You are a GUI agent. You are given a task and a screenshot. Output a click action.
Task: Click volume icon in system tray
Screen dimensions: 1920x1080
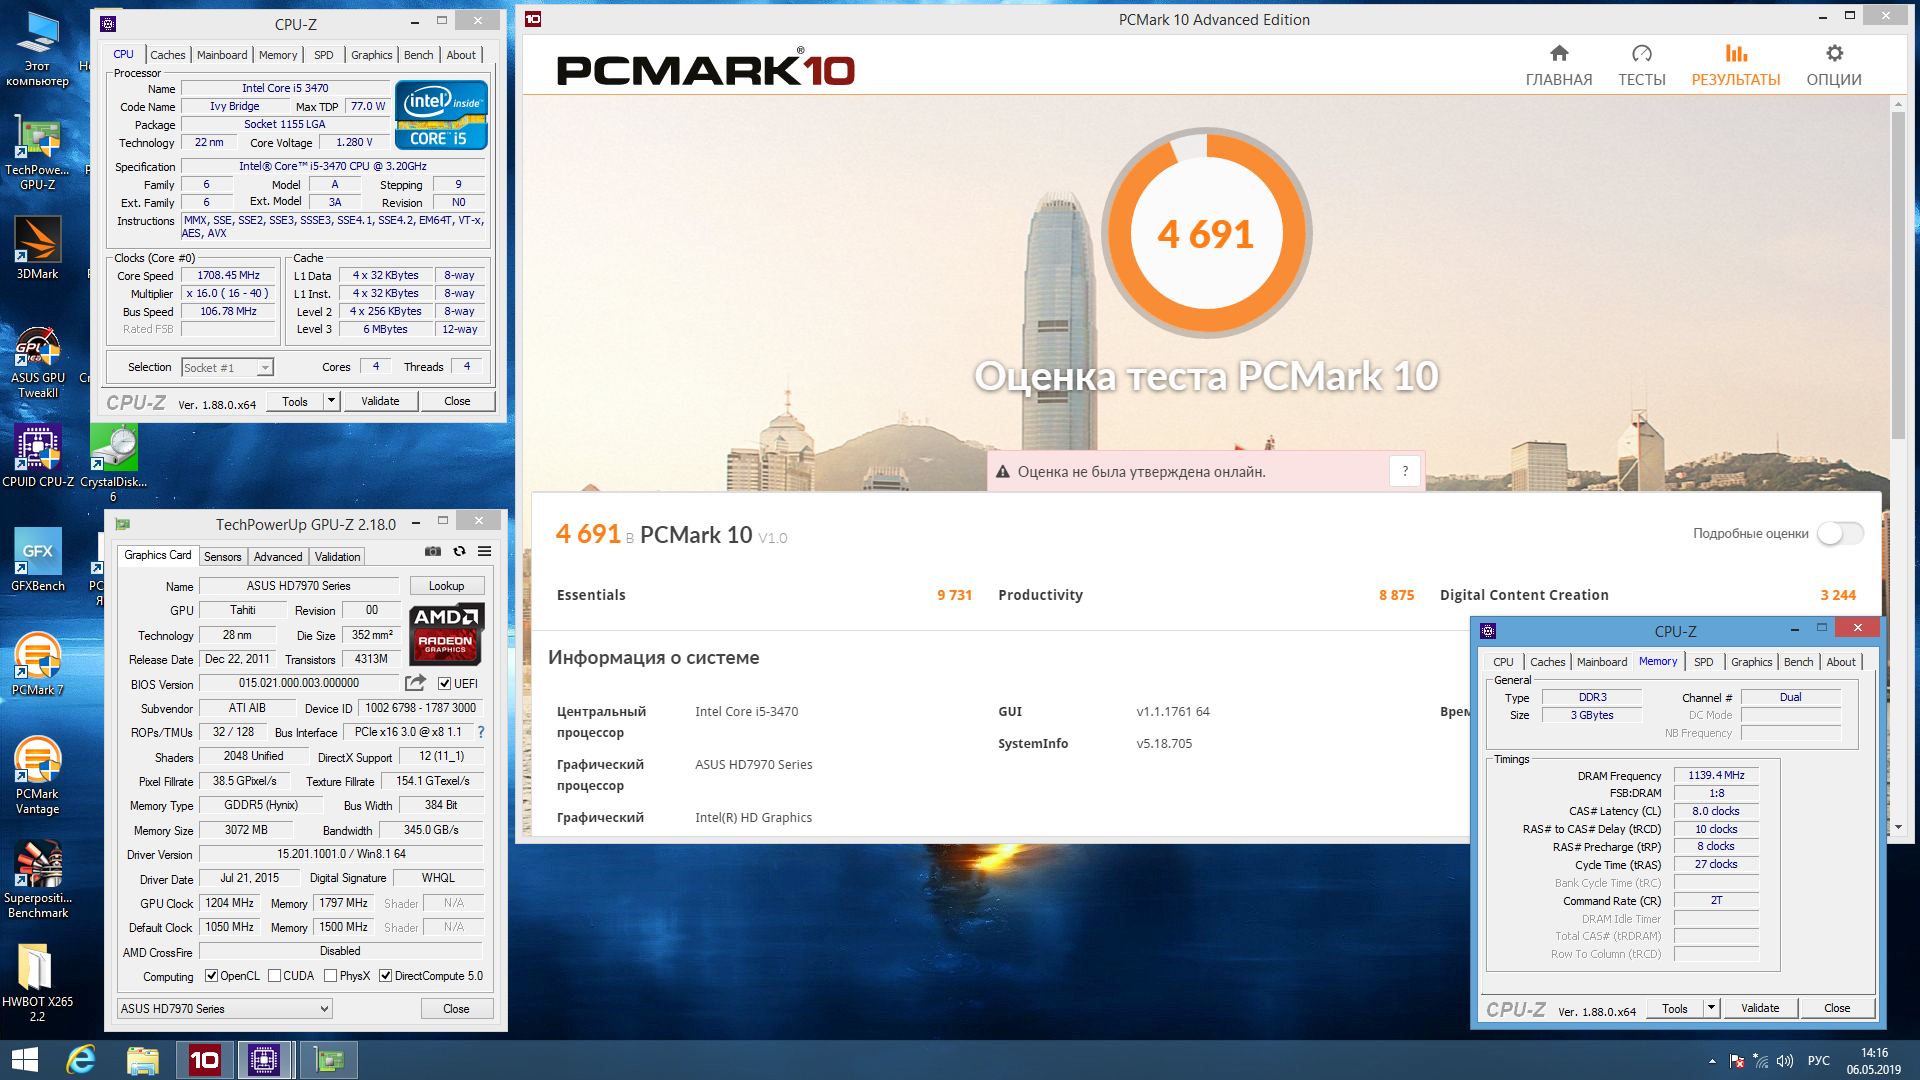[x=1785, y=1061]
